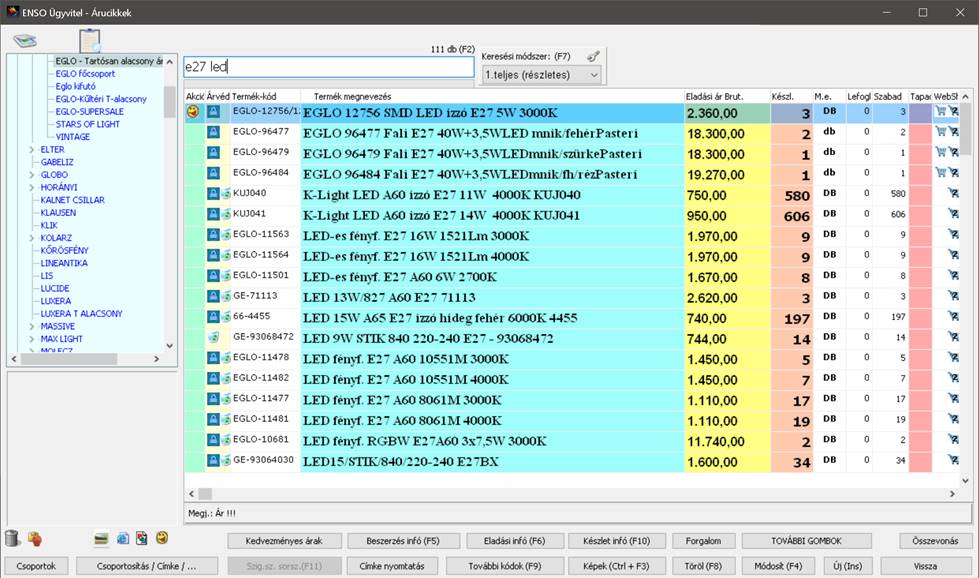Click the red apple icon near the trash
This screenshot has width=979, height=578.
pos(35,538)
